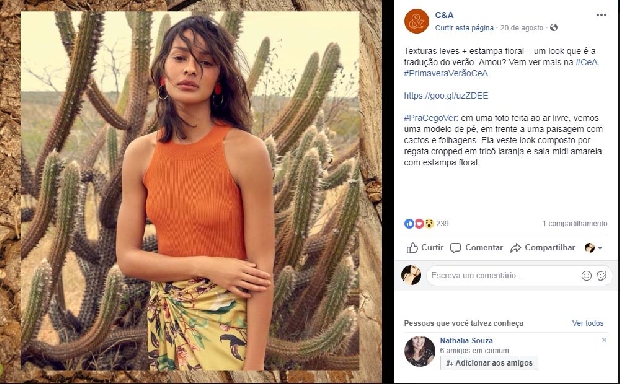Click the Curtir thumbs-up icon
Viewport: 620px width, 384px height.
[x=412, y=248]
